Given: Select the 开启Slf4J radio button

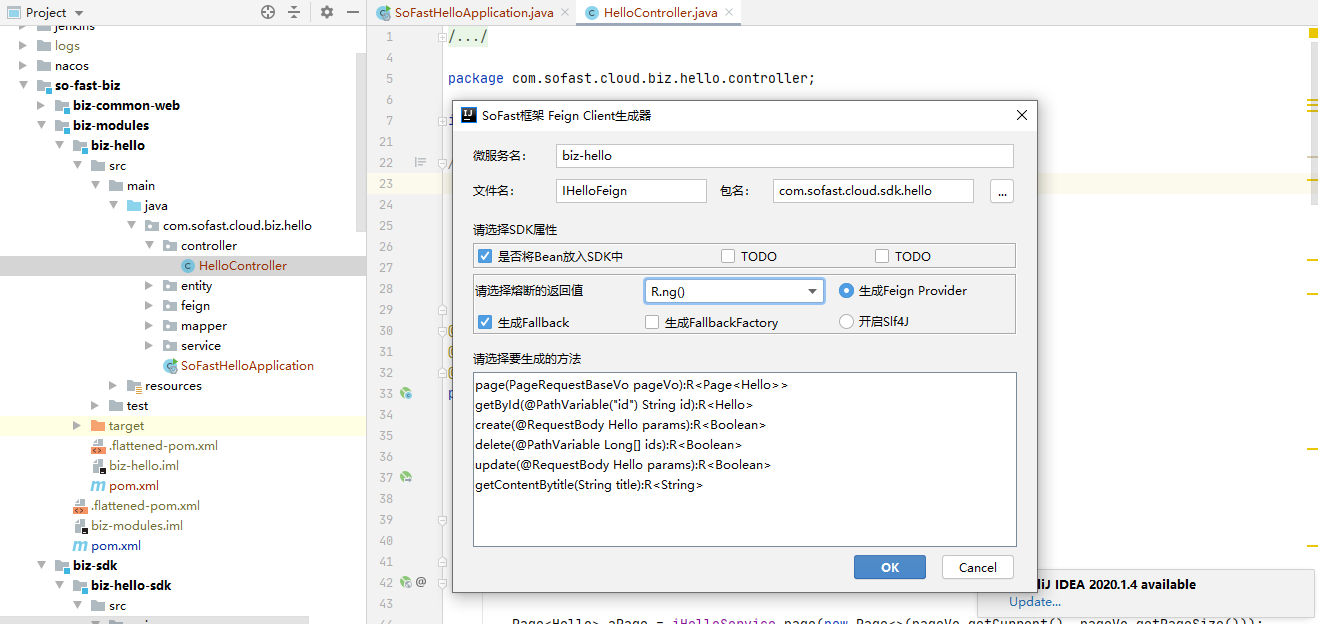Looking at the screenshot, I should coord(846,321).
